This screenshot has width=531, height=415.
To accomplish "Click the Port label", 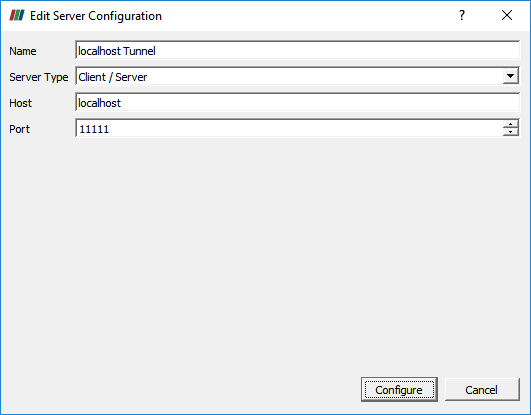I will pyautogui.click(x=19, y=129).
